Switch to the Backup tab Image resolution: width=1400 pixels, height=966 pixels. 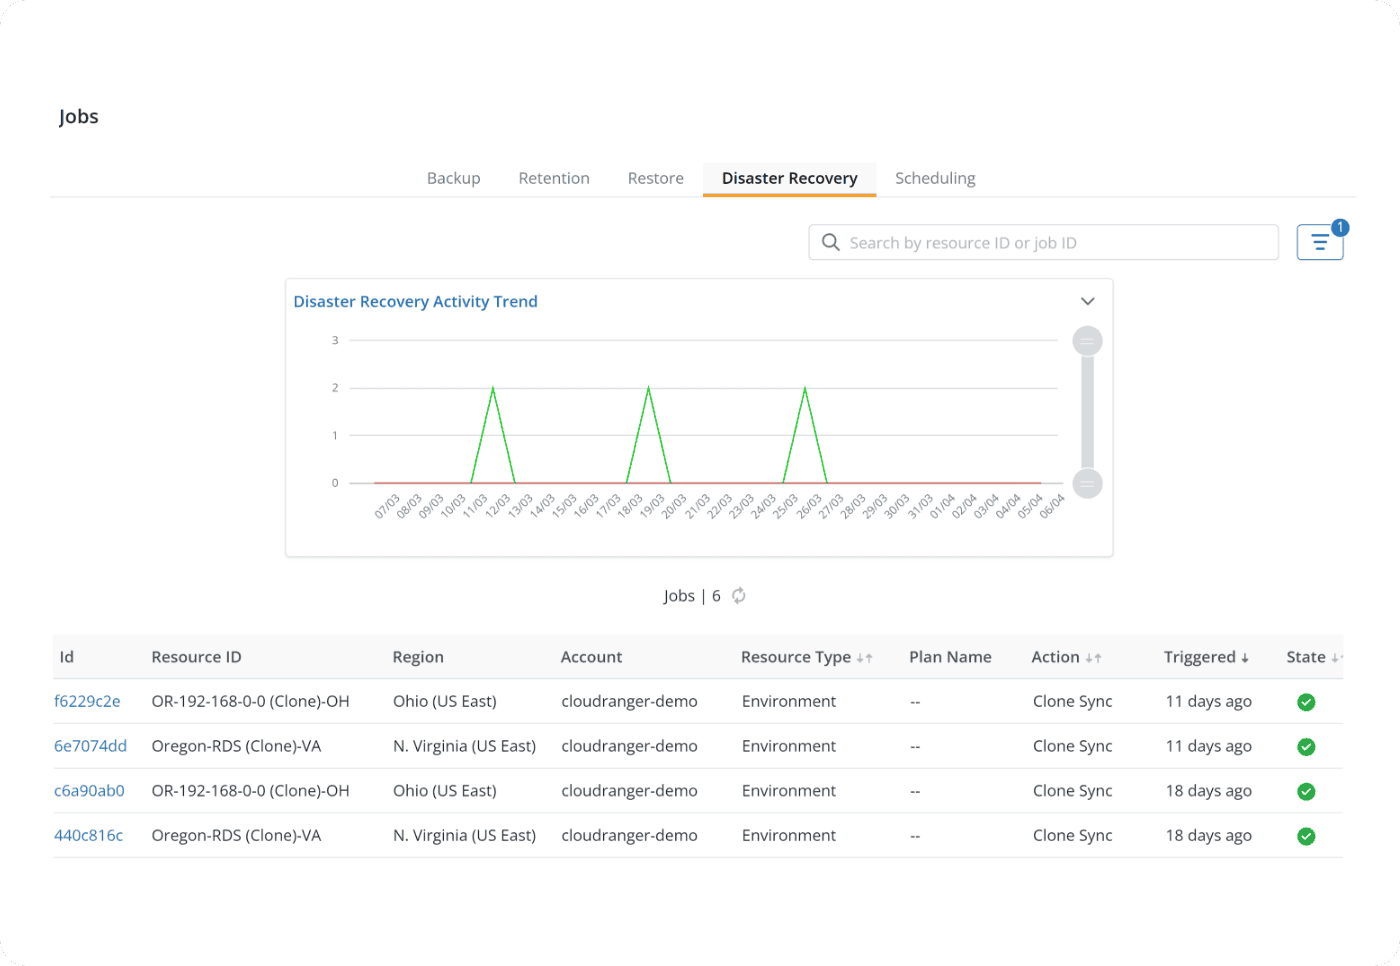453,178
